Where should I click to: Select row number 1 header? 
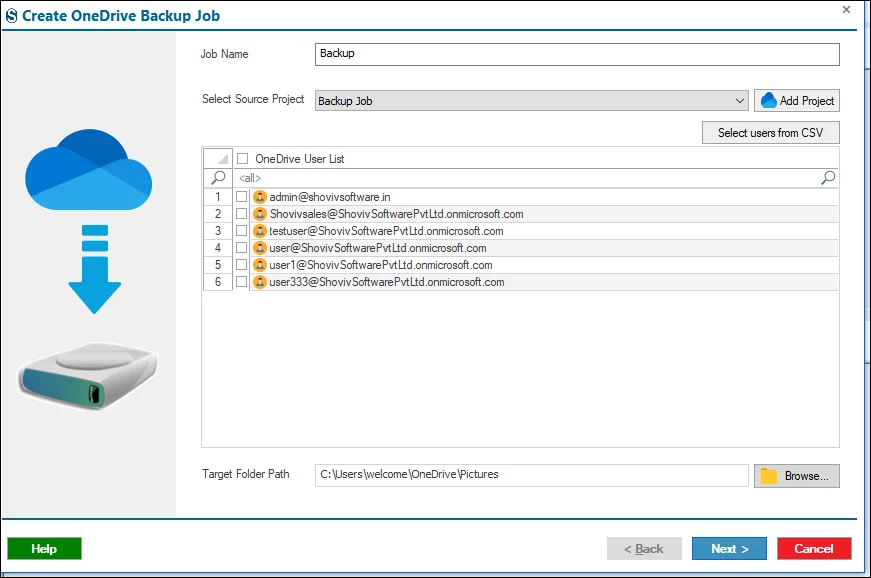pyautogui.click(x=218, y=197)
